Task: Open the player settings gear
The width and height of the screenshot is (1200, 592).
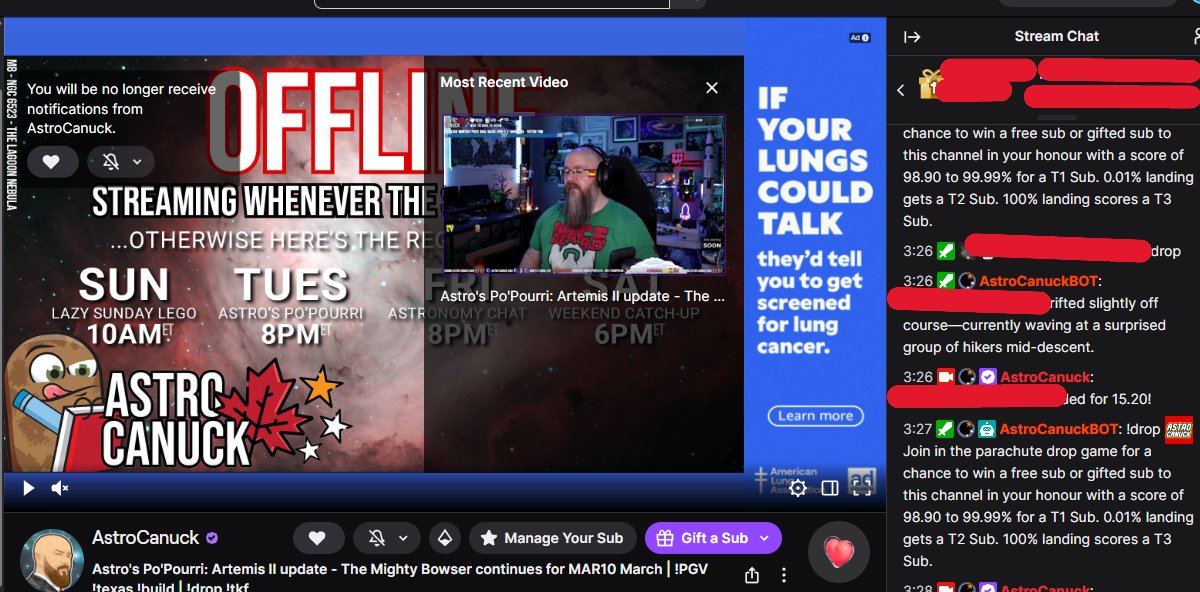Action: click(x=798, y=488)
